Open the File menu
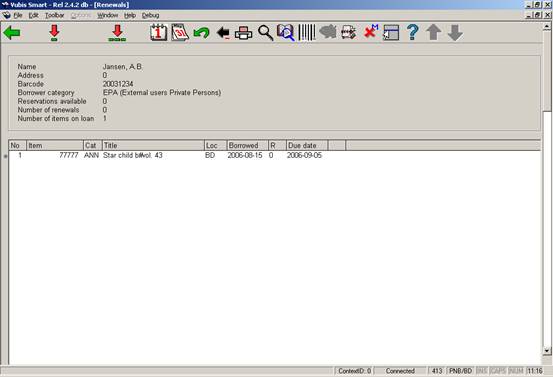 click(x=18, y=16)
